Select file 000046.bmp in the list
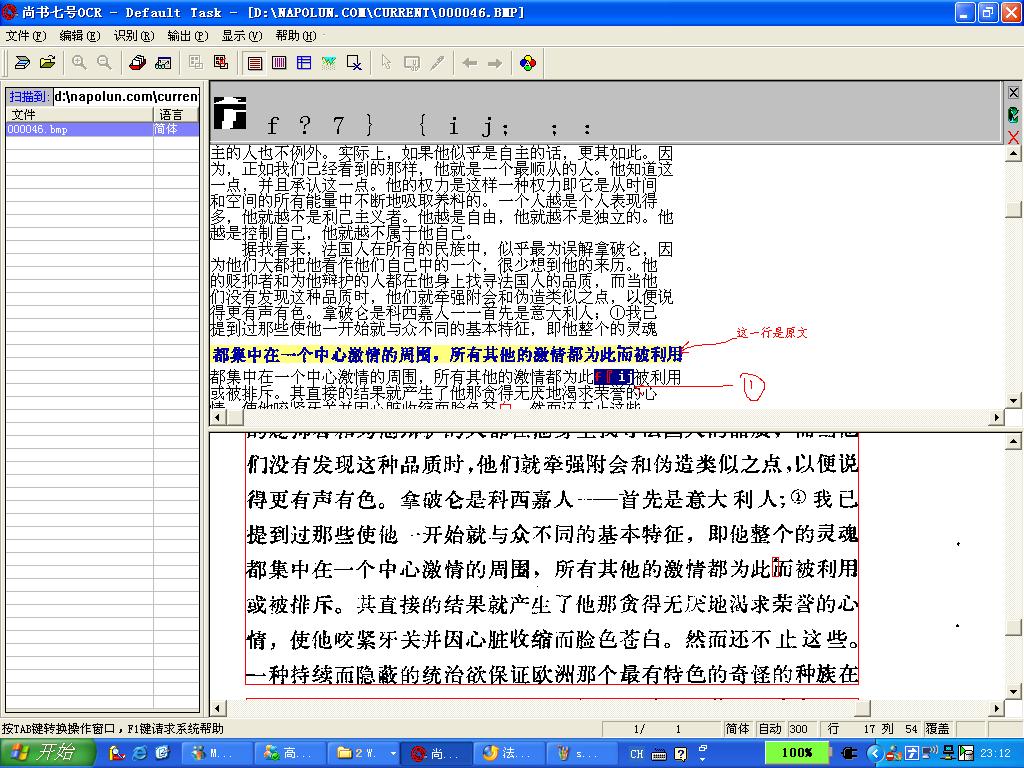The image size is (1024, 768). click(x=38, y=130)
